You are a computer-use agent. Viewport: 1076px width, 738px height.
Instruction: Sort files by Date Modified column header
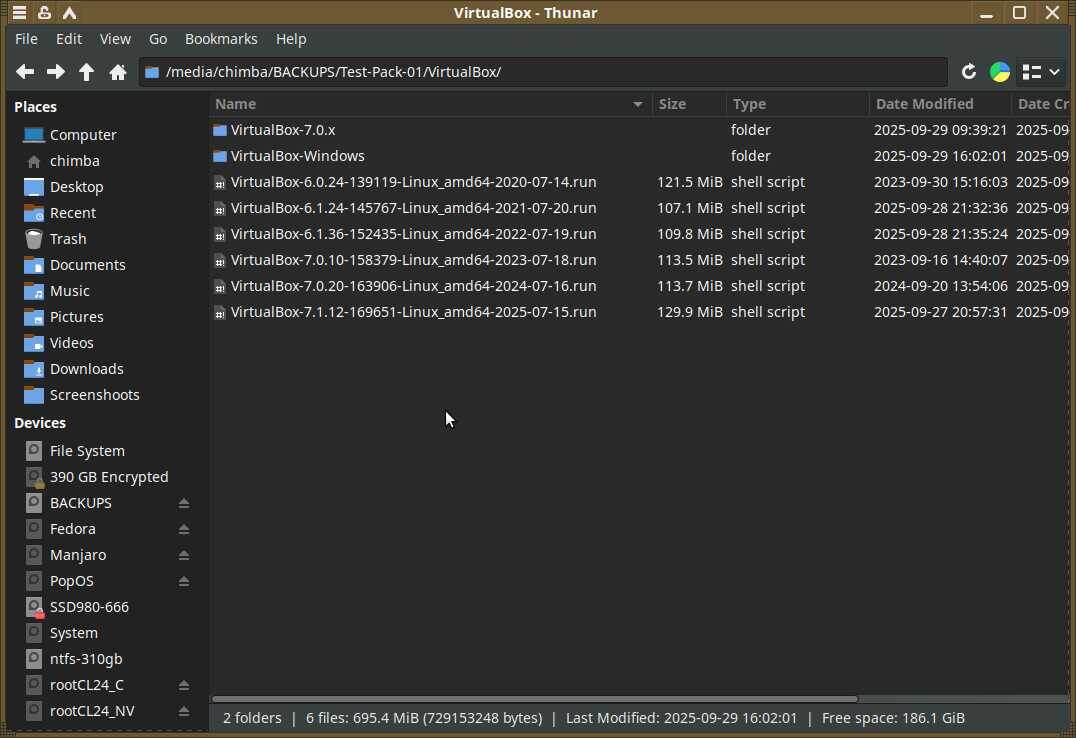(x=939, y=104)
